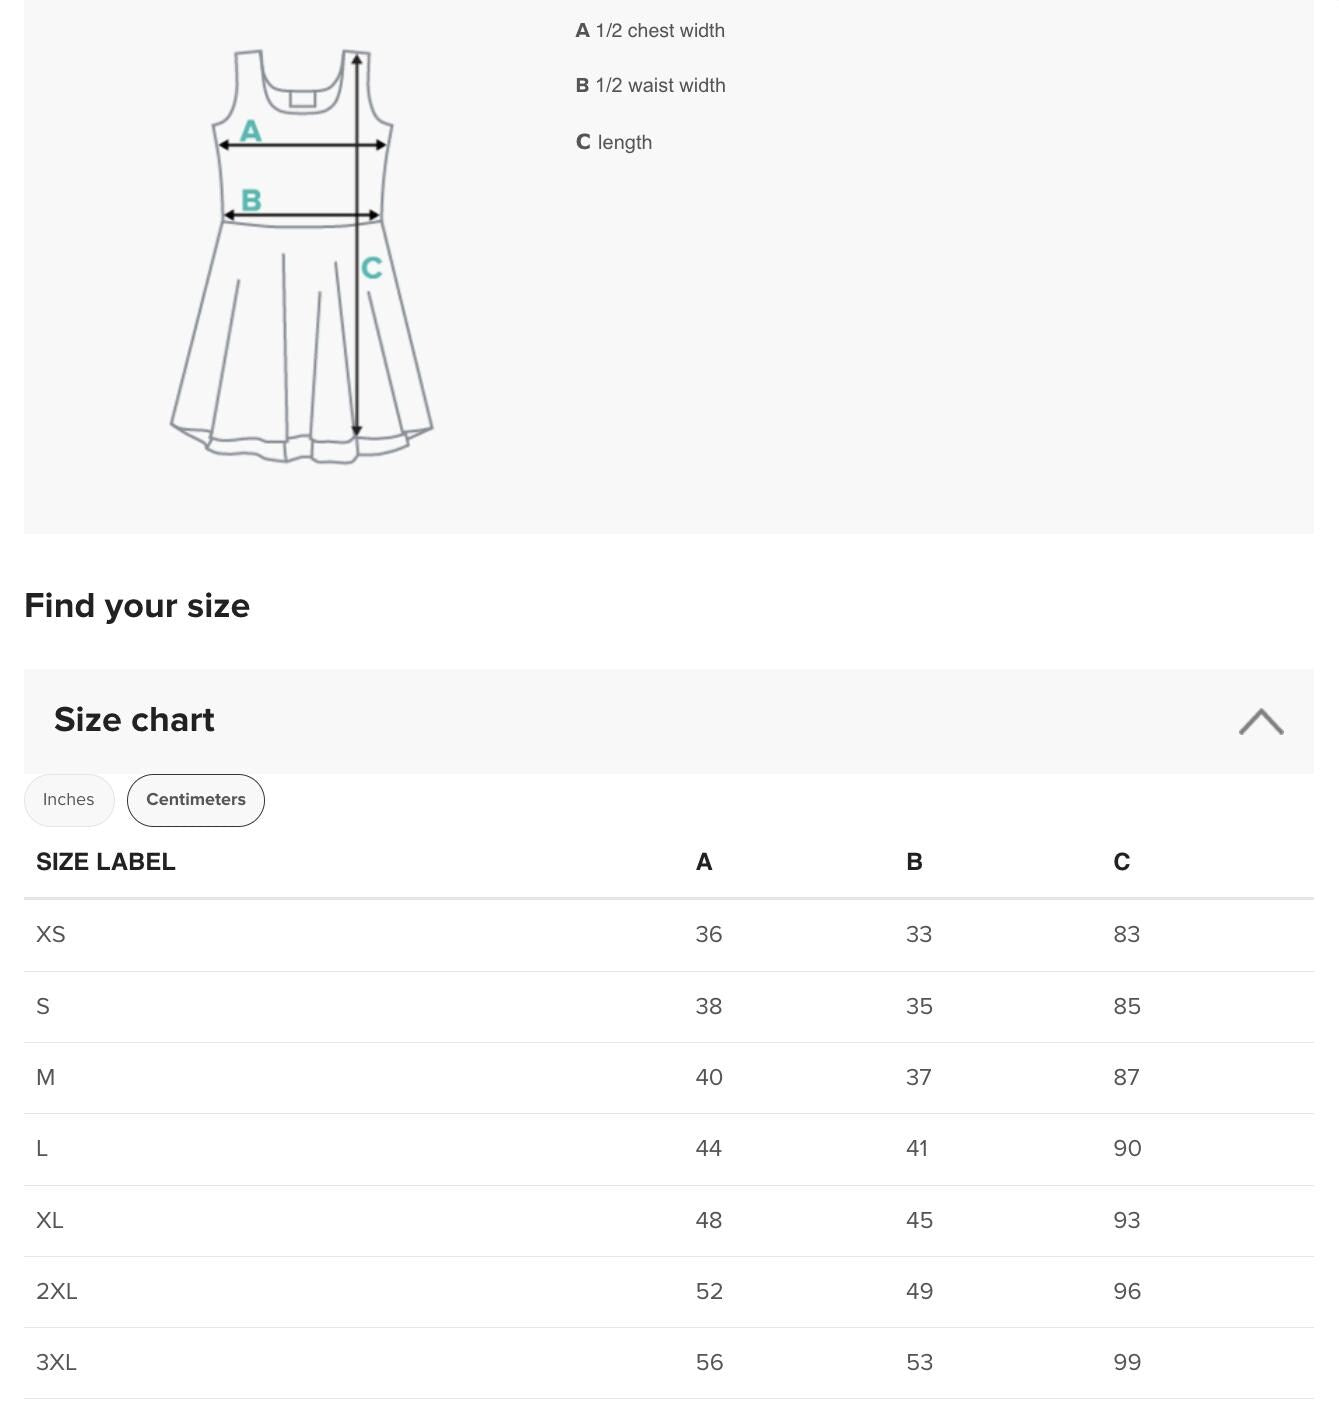Select the Centimeters unit option
The width and height of the screenshot is (1339, 1415).
click(195, 800)
